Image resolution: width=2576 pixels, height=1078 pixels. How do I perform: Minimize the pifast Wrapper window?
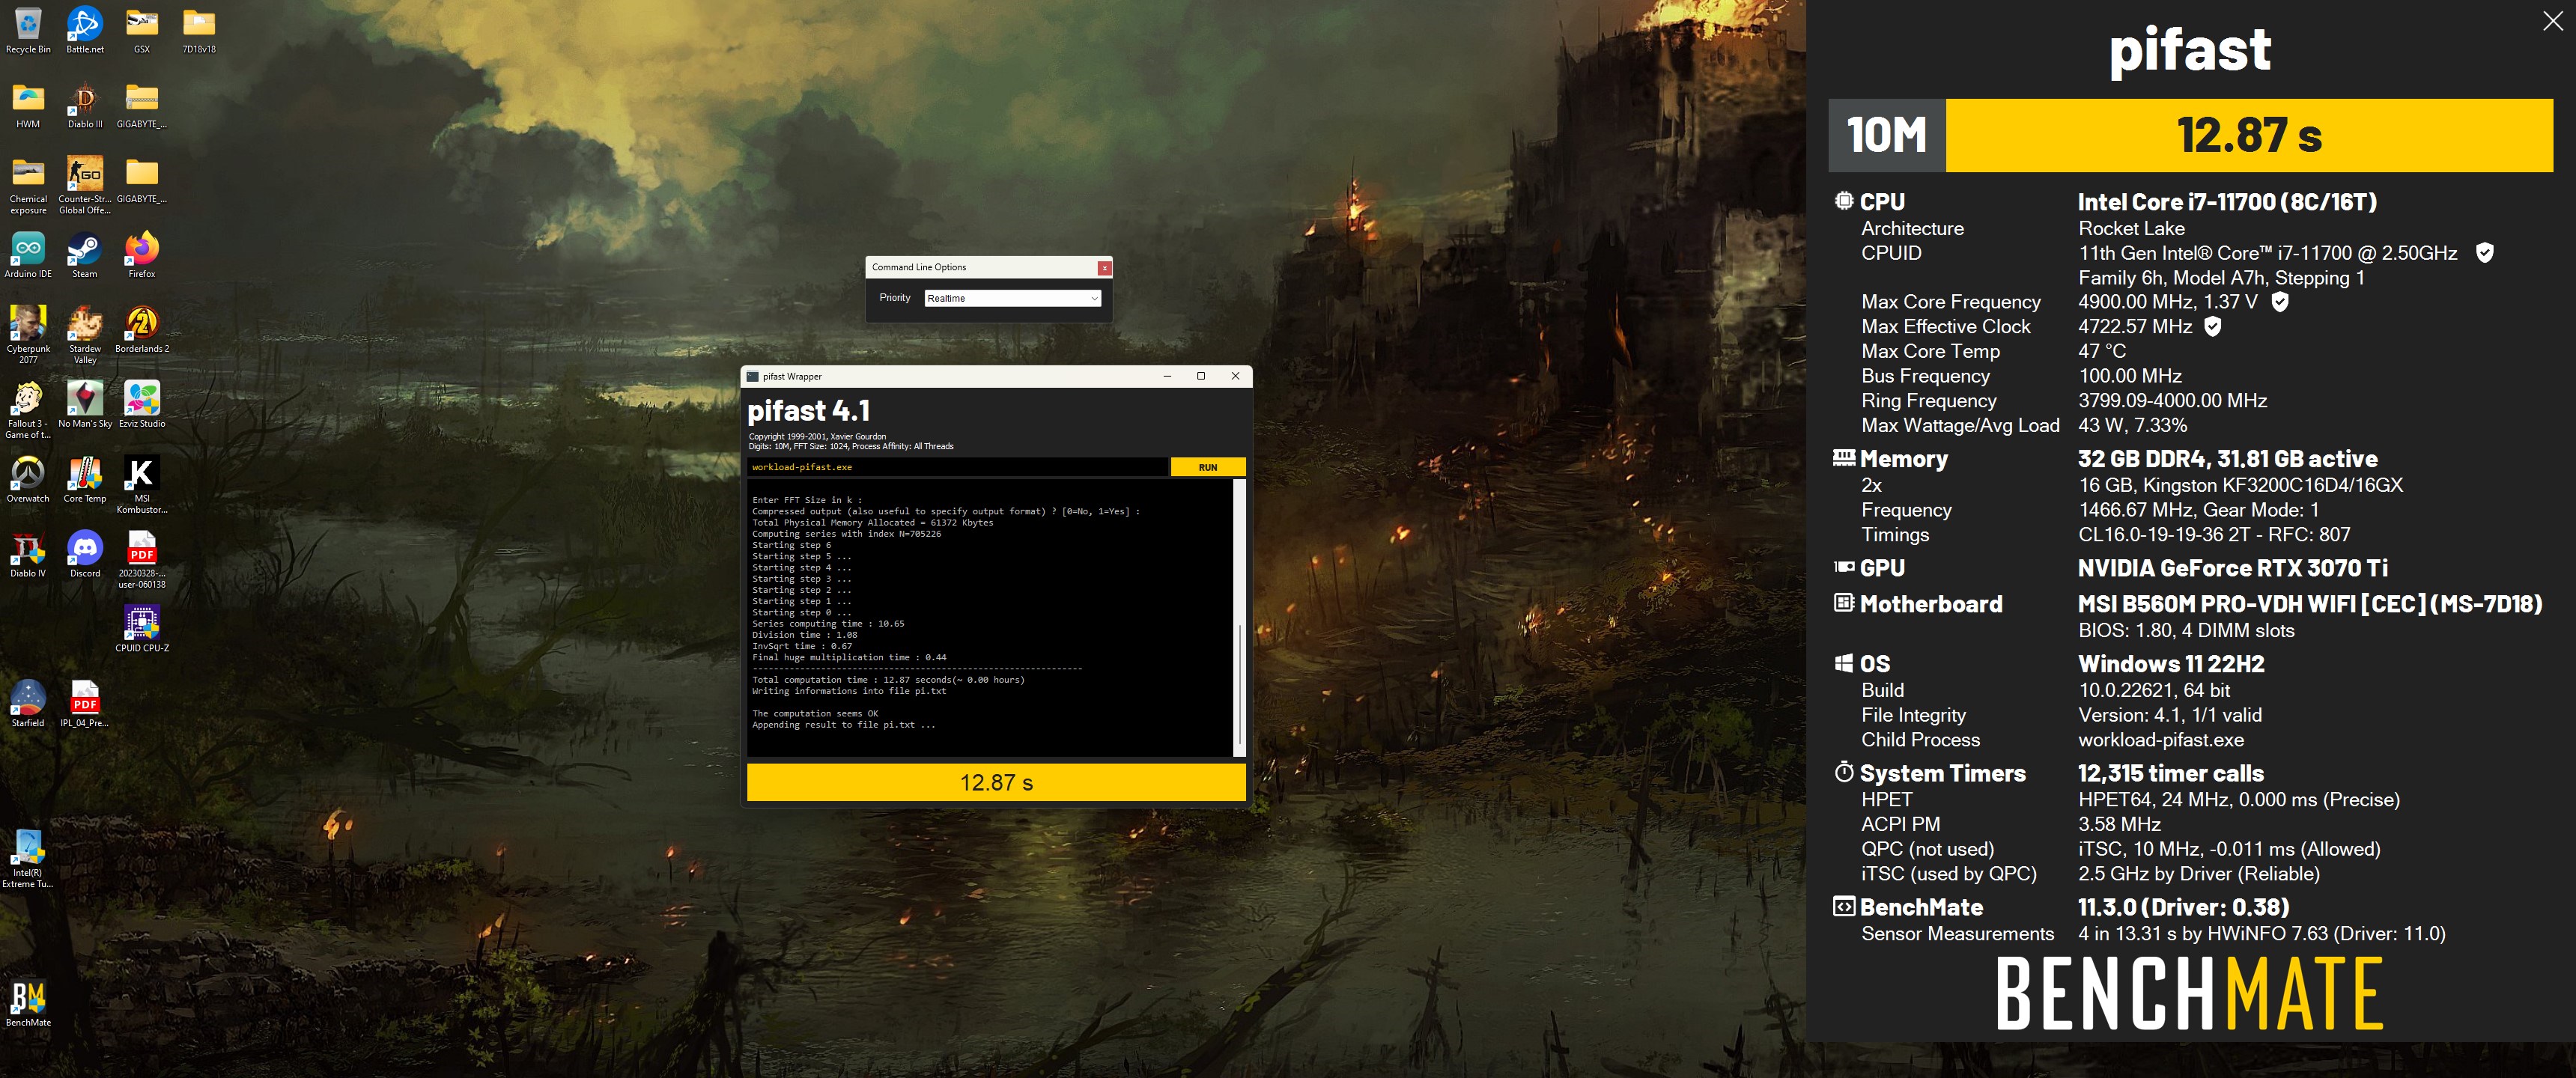[1167, 376]
